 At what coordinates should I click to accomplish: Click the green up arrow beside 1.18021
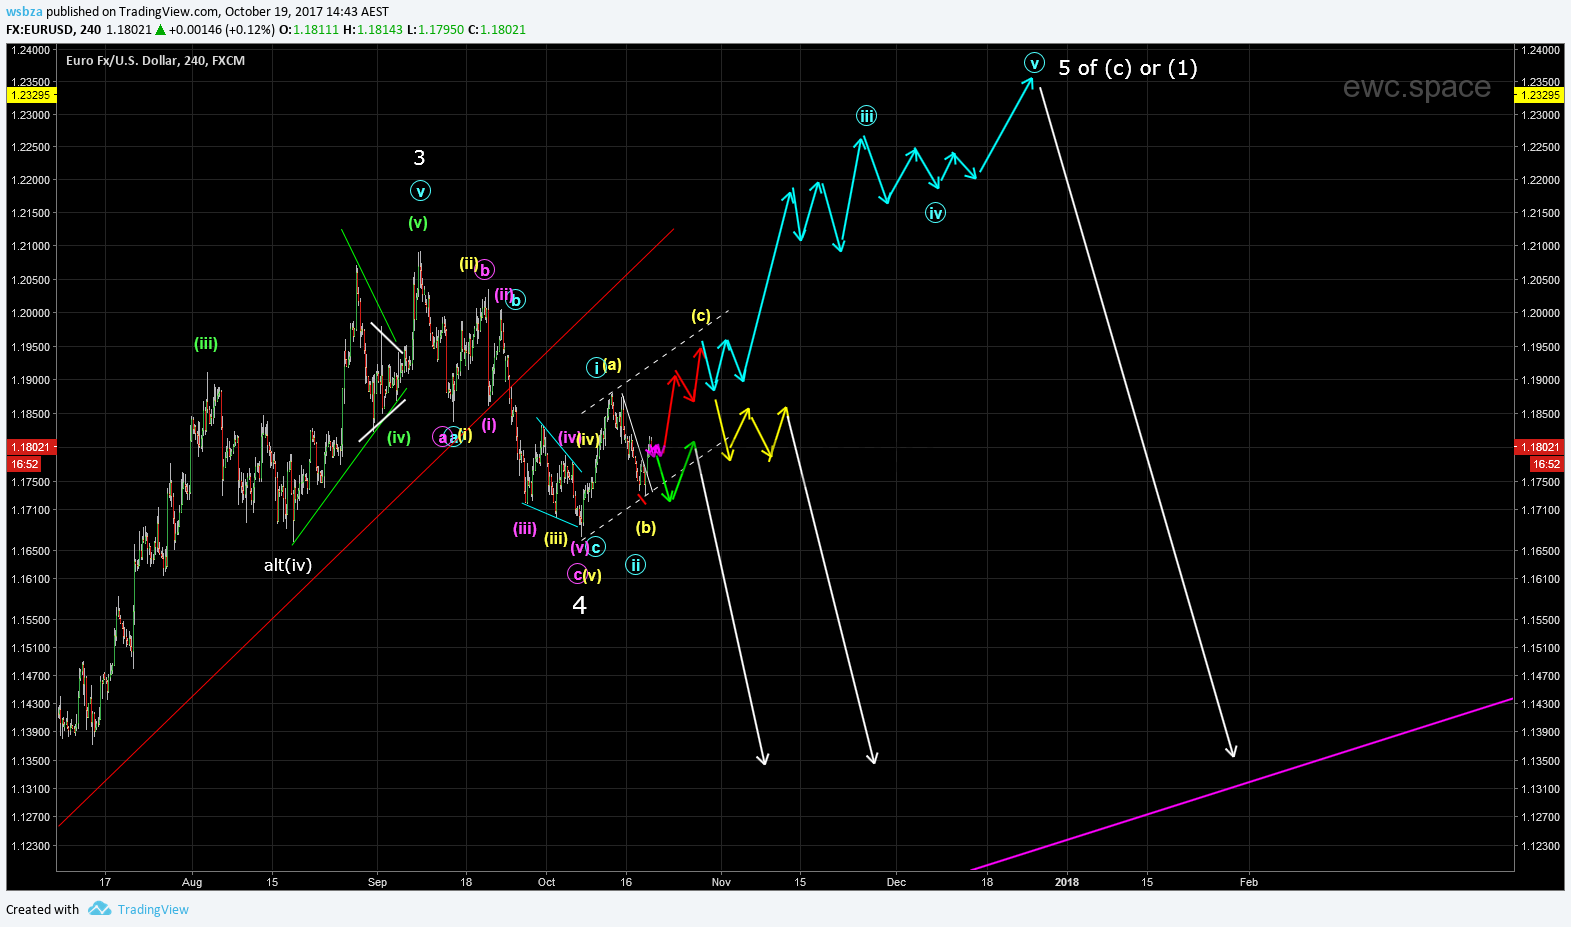tap(160, 30)
